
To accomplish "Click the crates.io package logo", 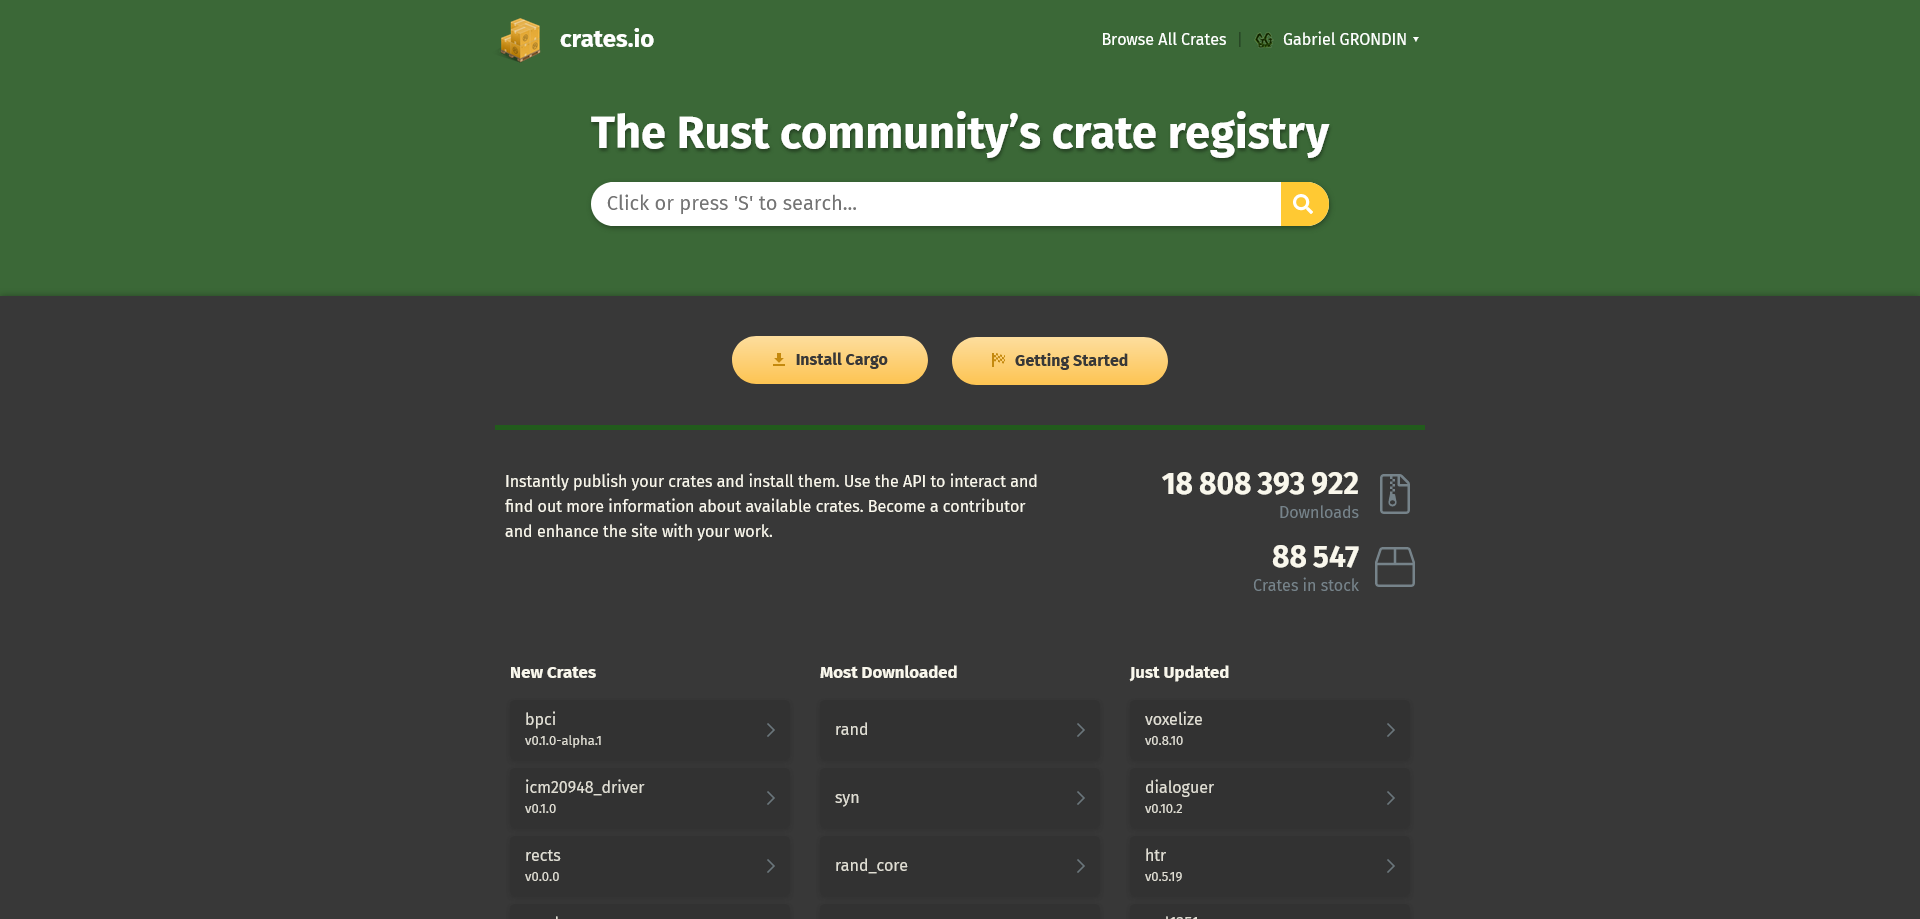I will click(520, 39).
